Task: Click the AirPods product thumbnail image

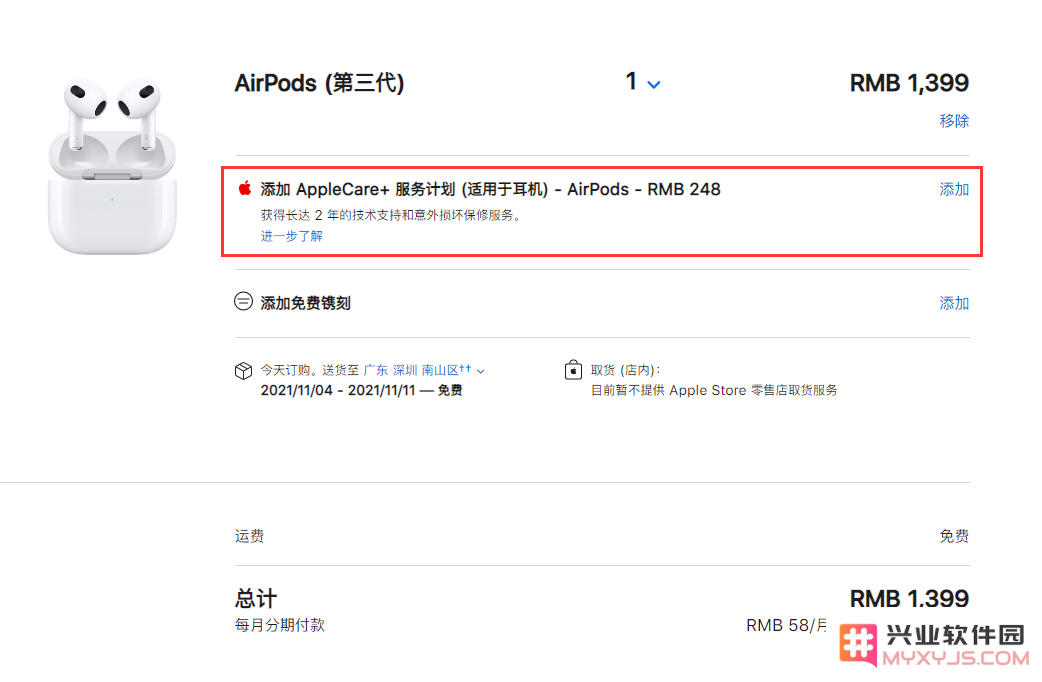Action: tap(112, 166)
